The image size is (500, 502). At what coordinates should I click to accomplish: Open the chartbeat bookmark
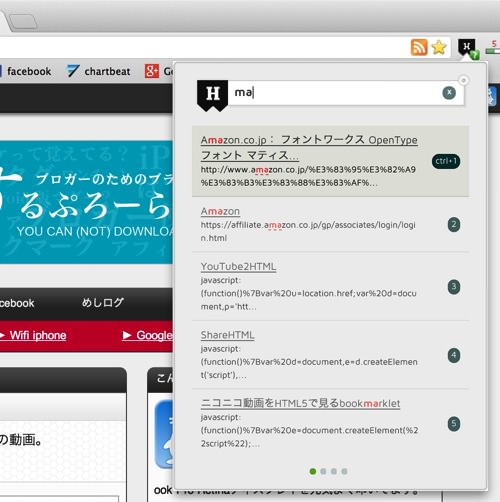(x=98, y=71)
